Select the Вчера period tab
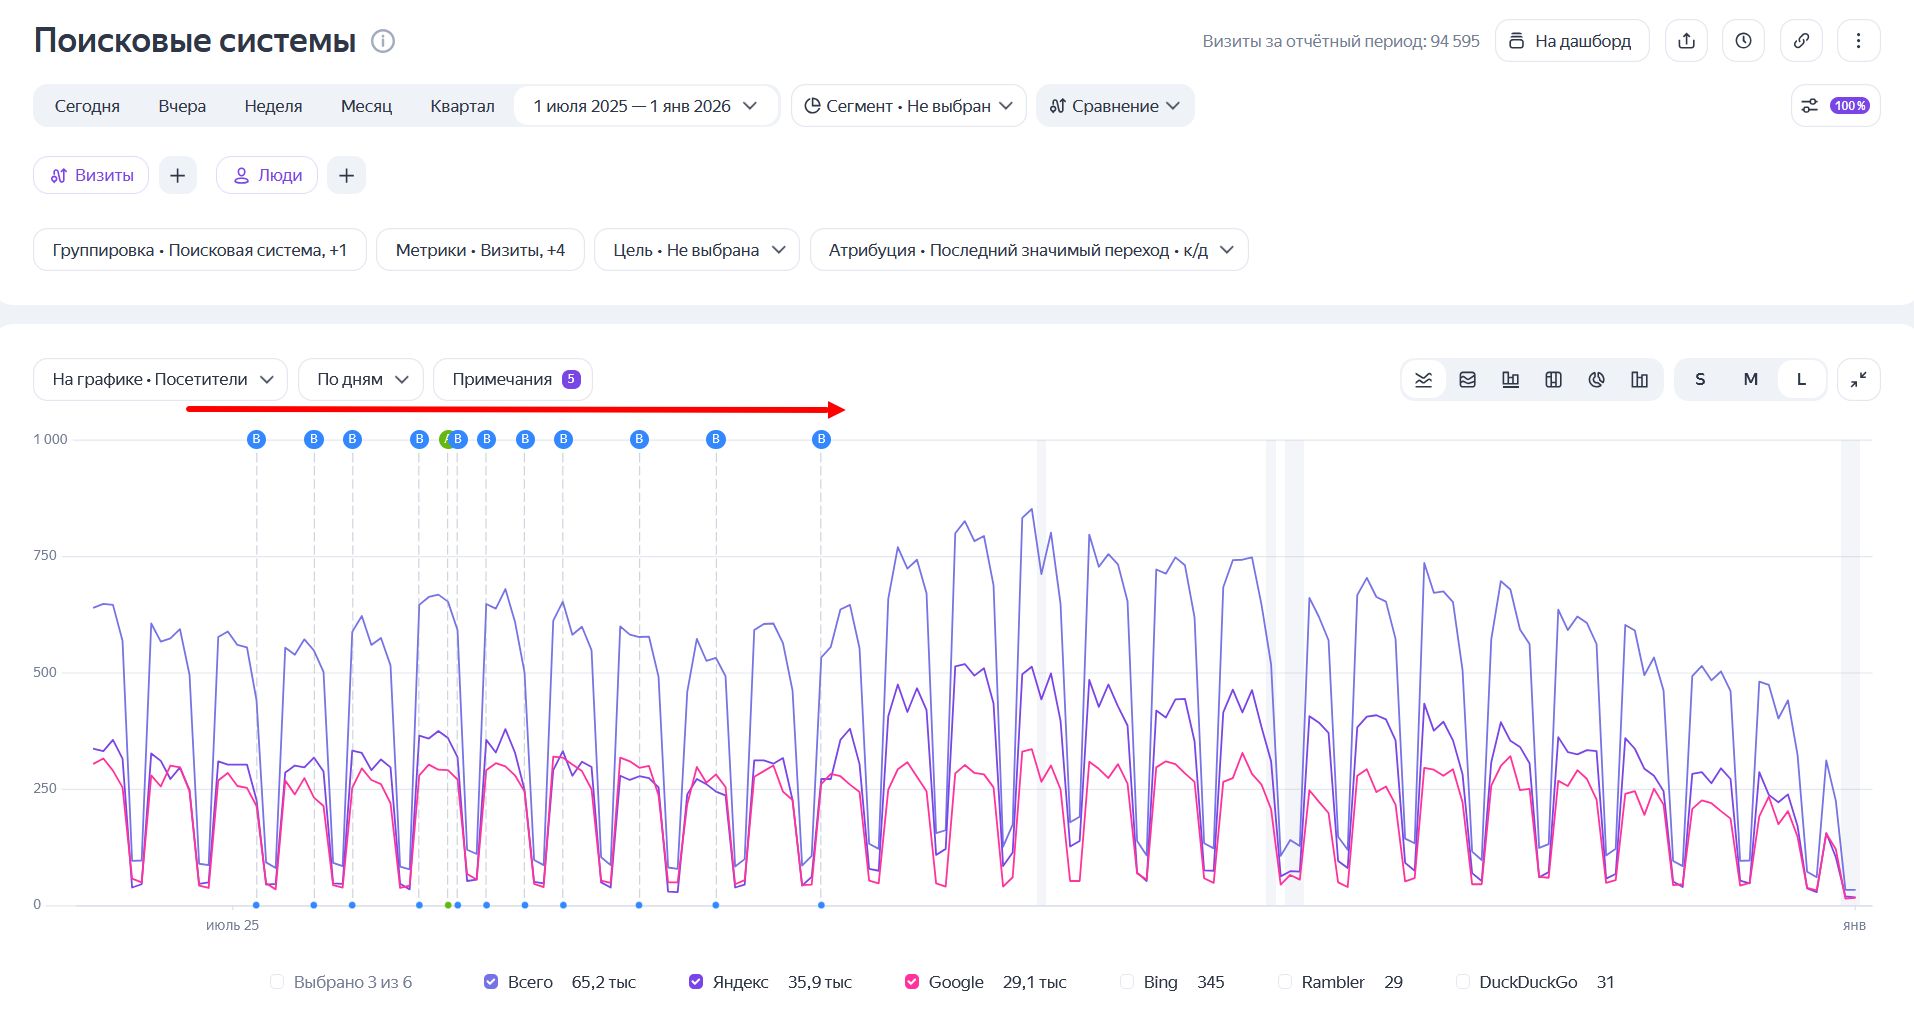Screen dimensions: 1914x1017 pyautogui.click(x=182, y=106)
